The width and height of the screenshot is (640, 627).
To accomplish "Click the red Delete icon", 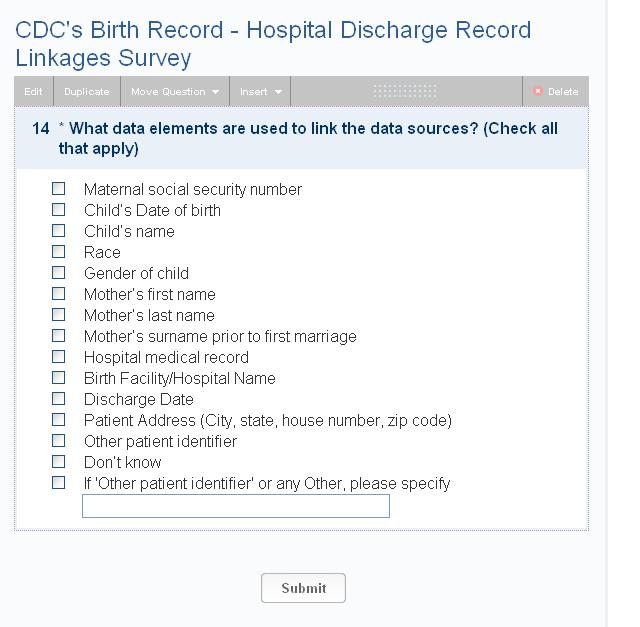I will coord(538,91).
